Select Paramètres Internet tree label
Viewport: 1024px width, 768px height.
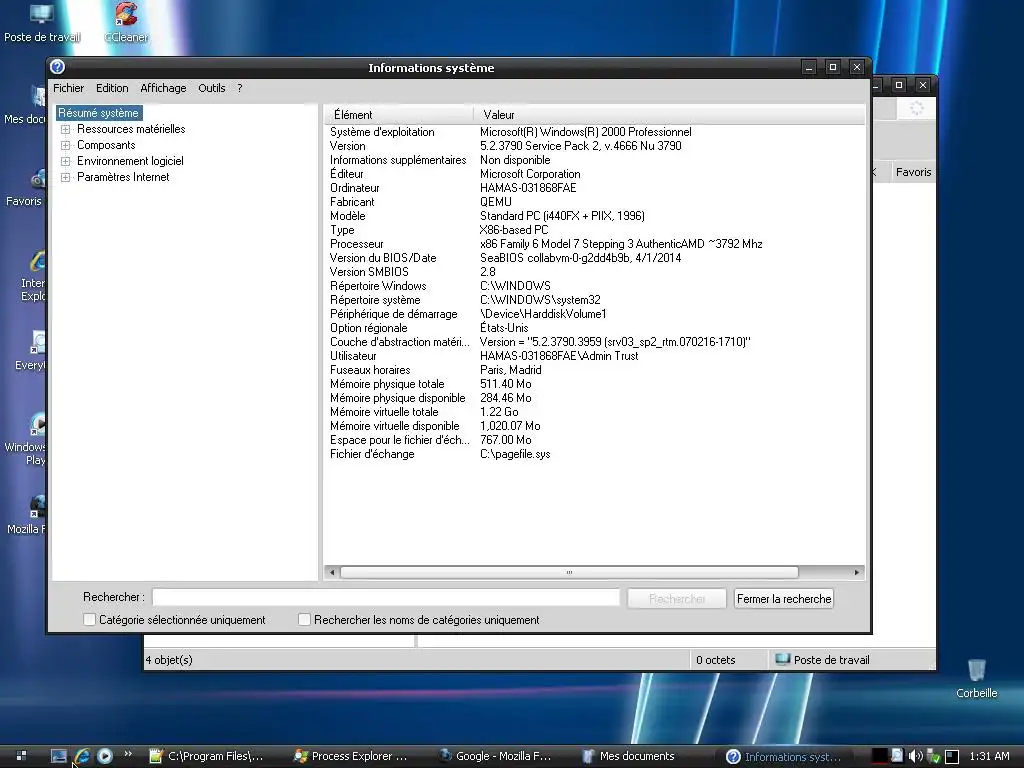pyautogui.click(x=123, y=177)
